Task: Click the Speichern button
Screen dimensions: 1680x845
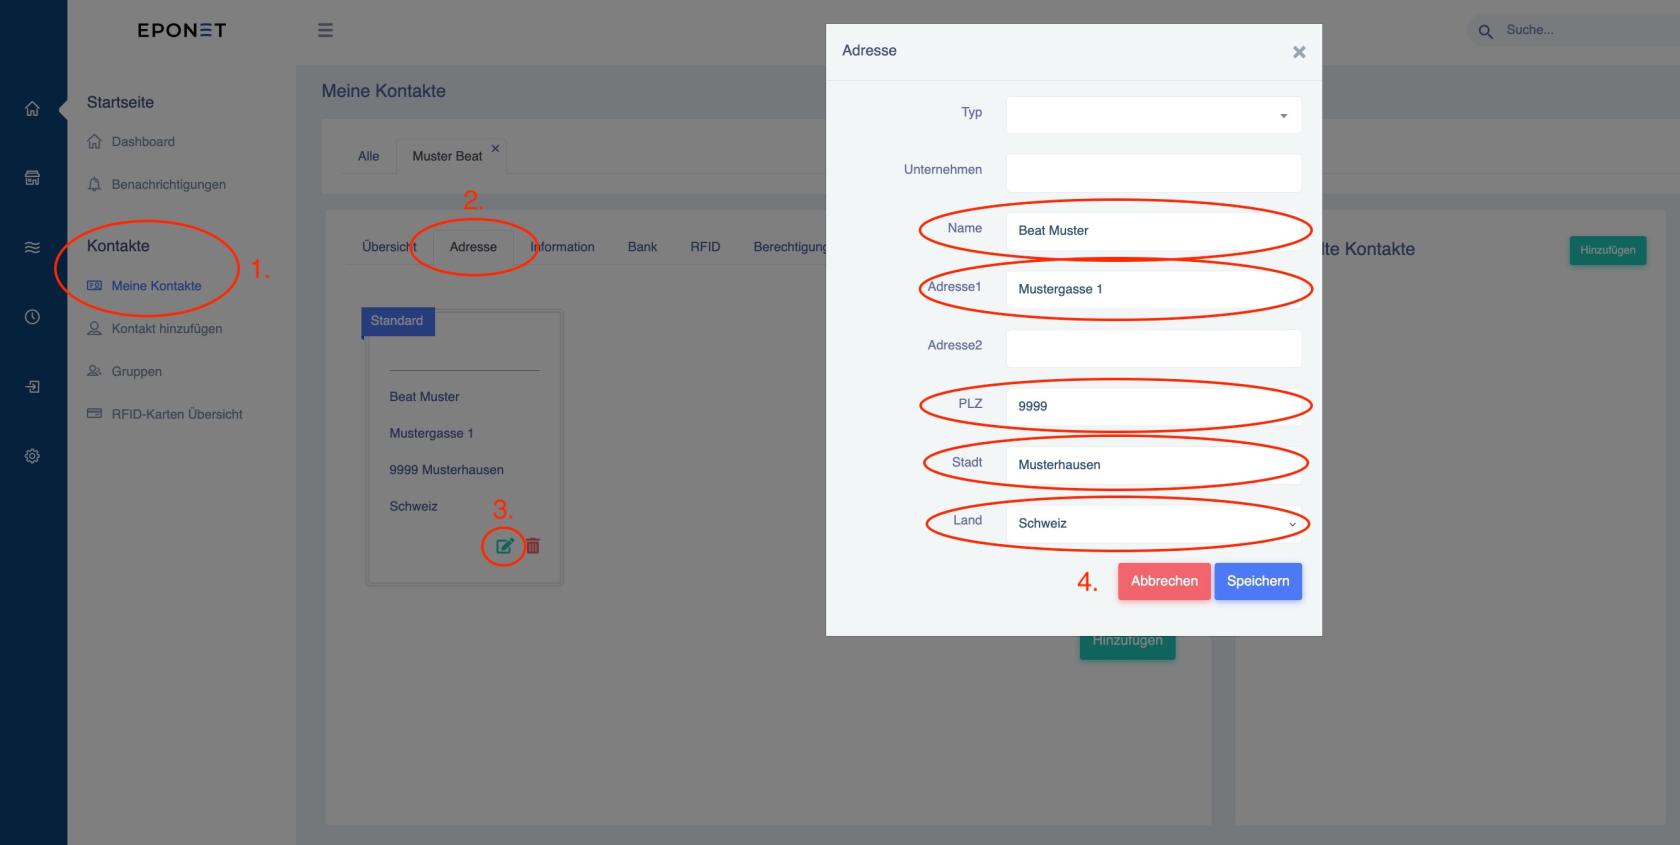Action: click(1257, 581)
